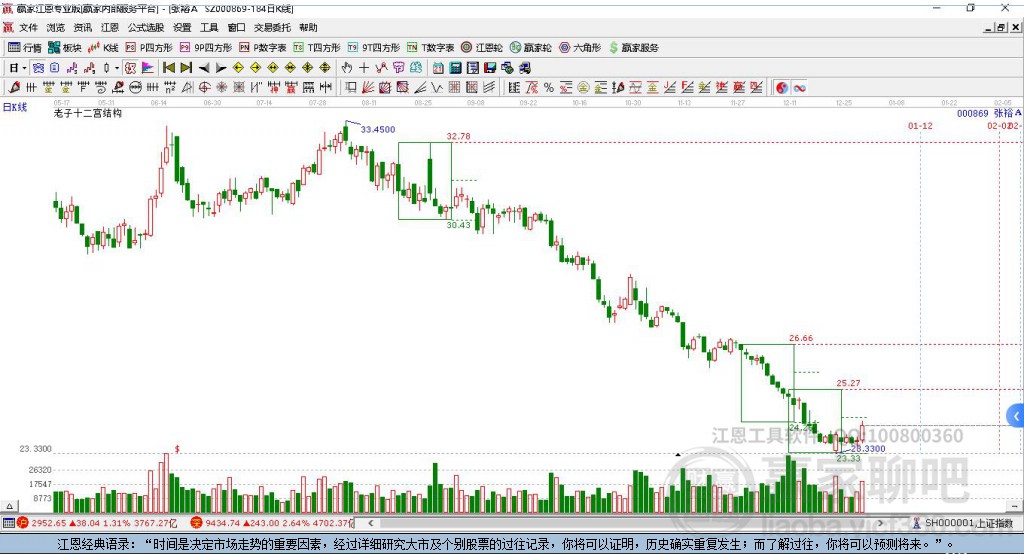Select the hand pan tool

347,68
